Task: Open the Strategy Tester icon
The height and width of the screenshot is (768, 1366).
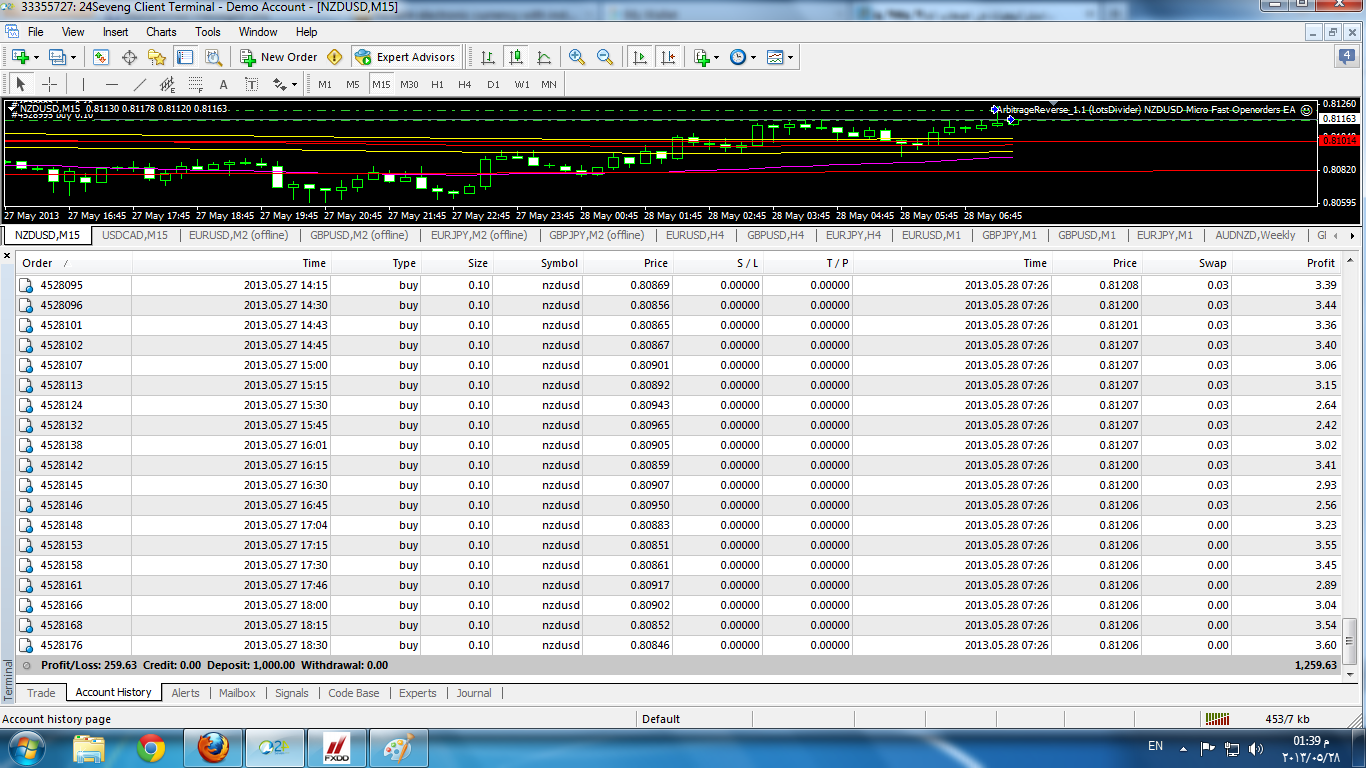Action: click(213, 57)
